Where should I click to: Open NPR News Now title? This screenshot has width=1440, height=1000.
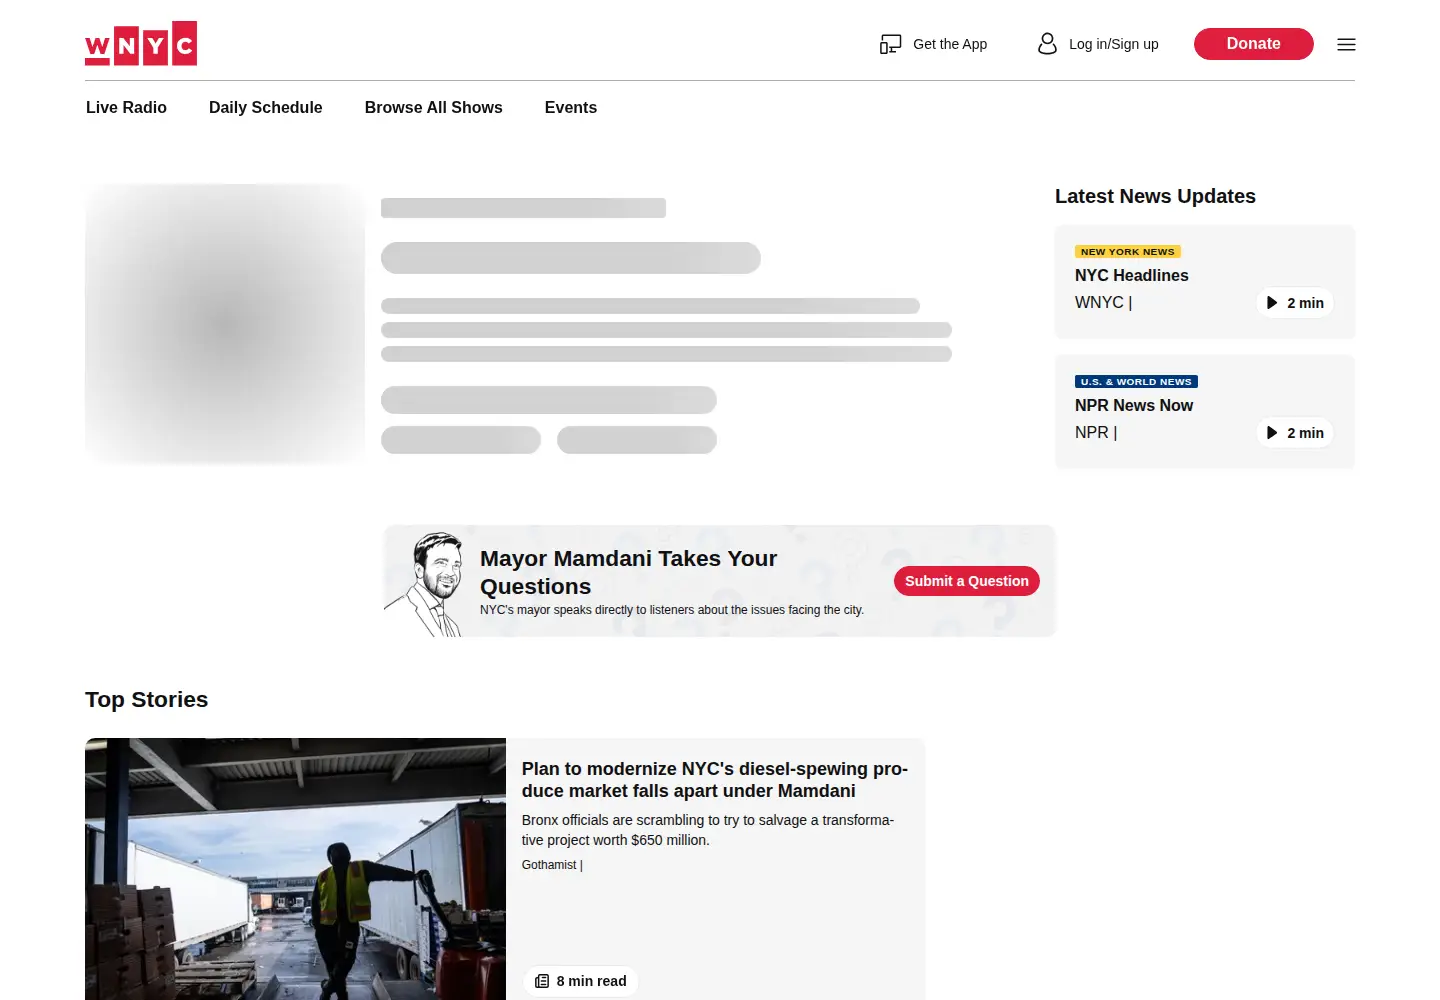1133,405
